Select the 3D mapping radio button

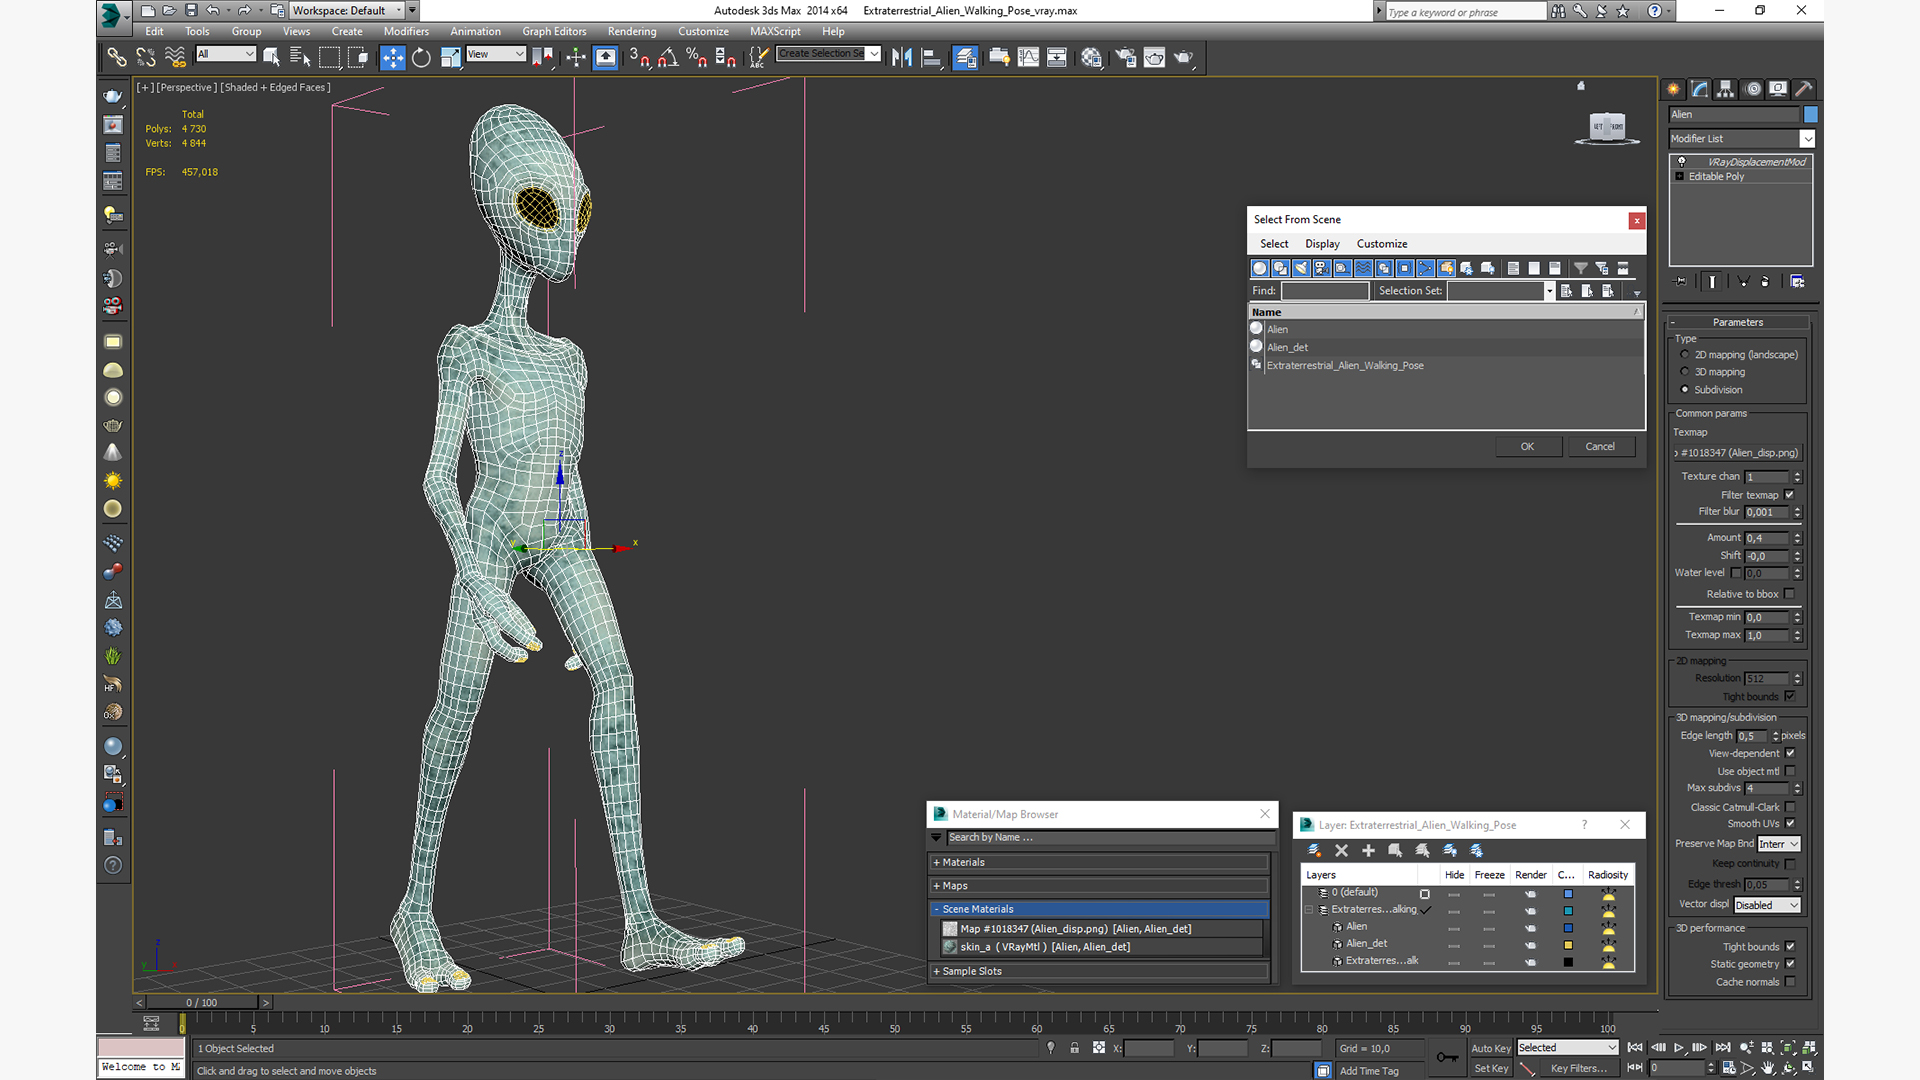1685,372
